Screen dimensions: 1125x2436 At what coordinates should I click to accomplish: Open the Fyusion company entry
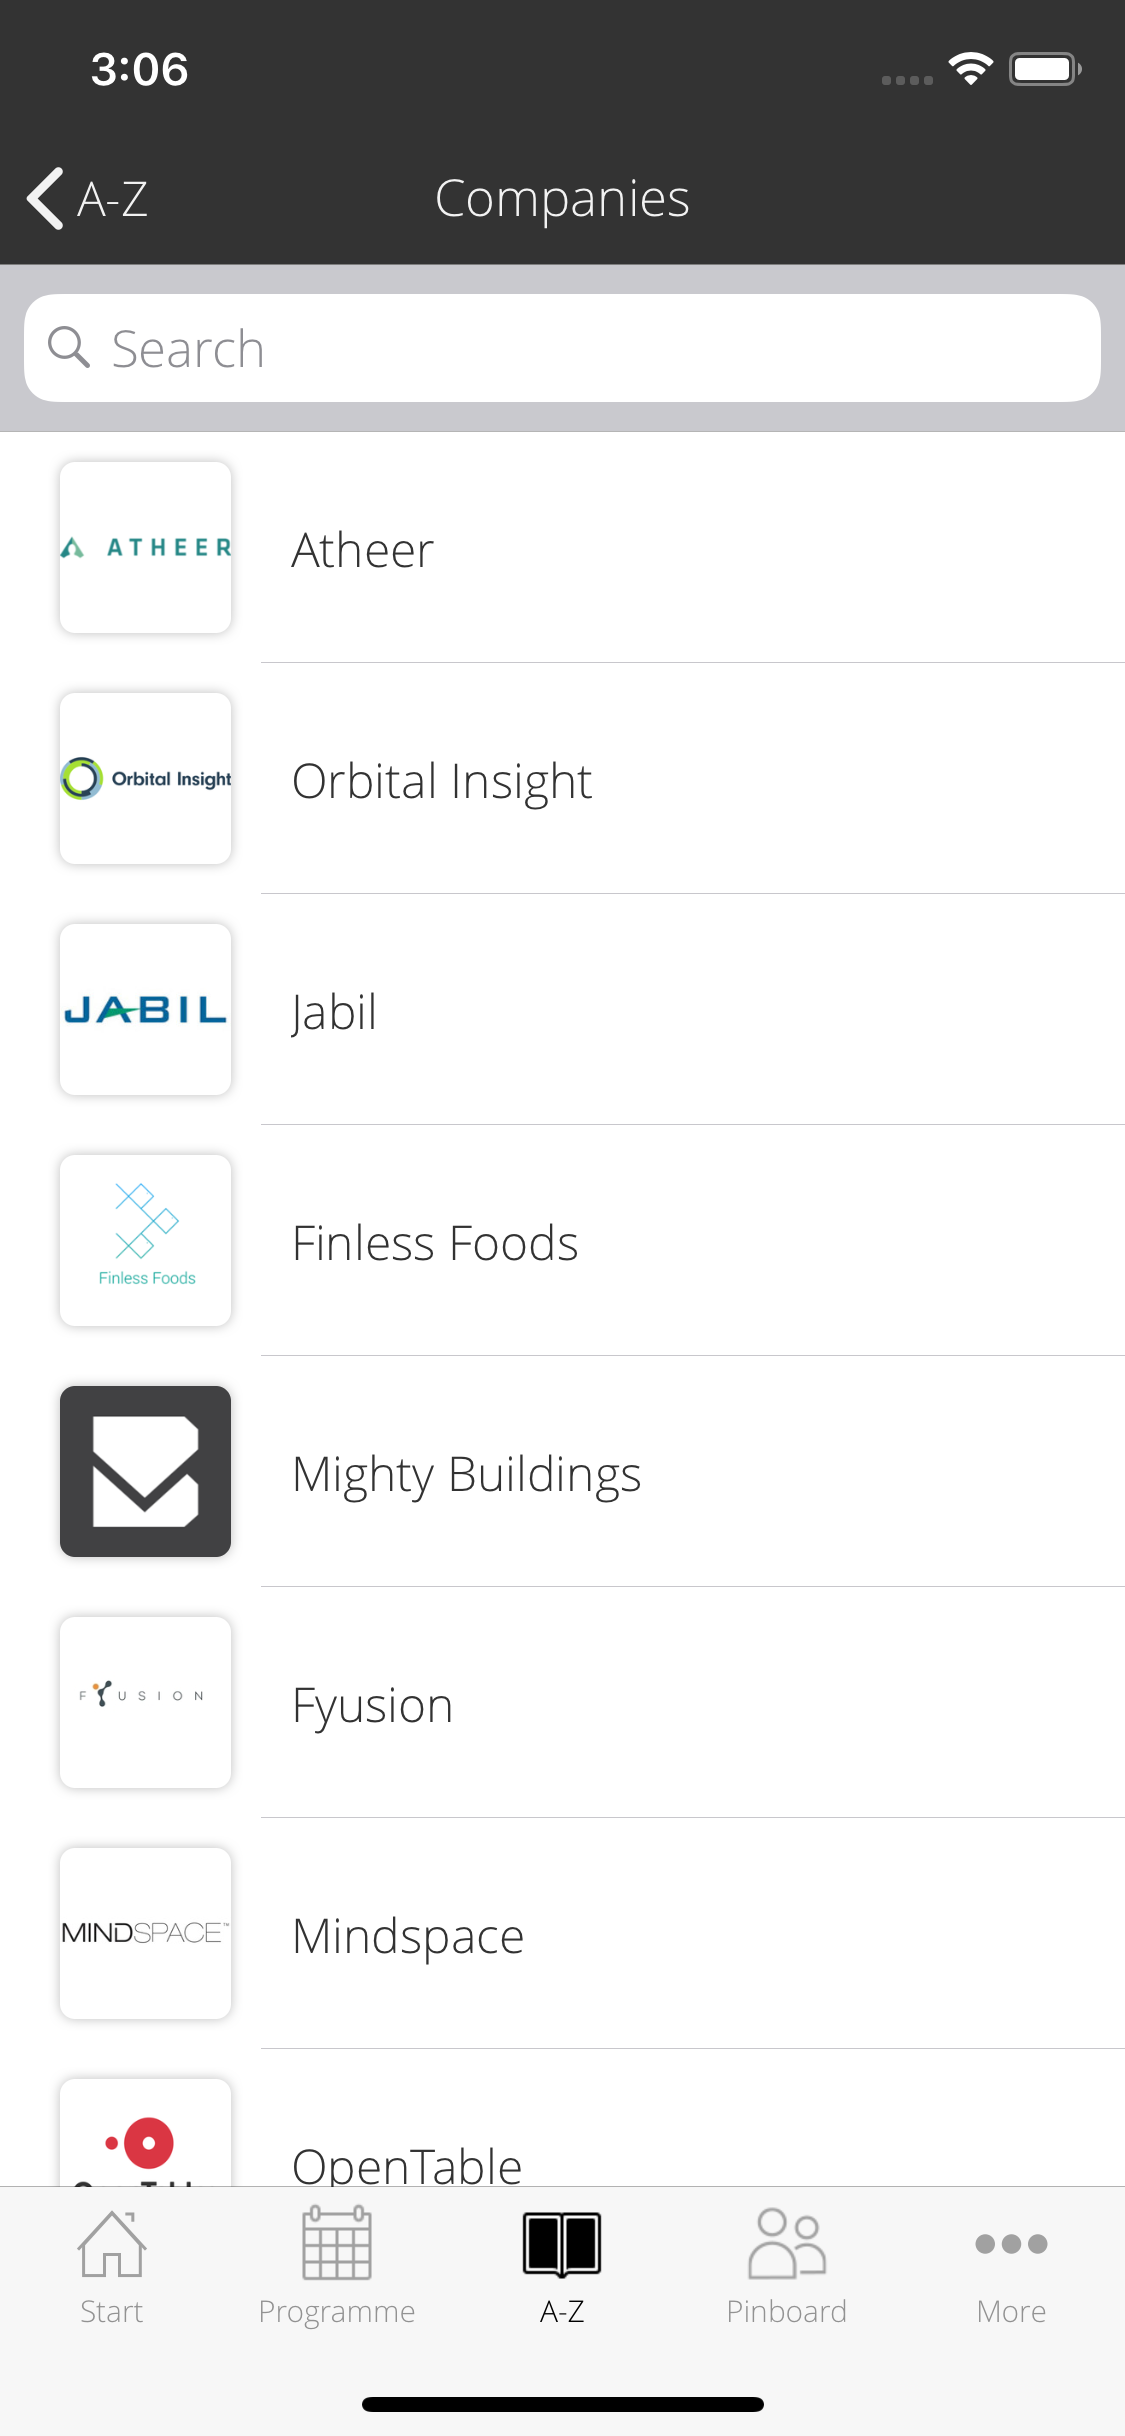pos(562,1702)
